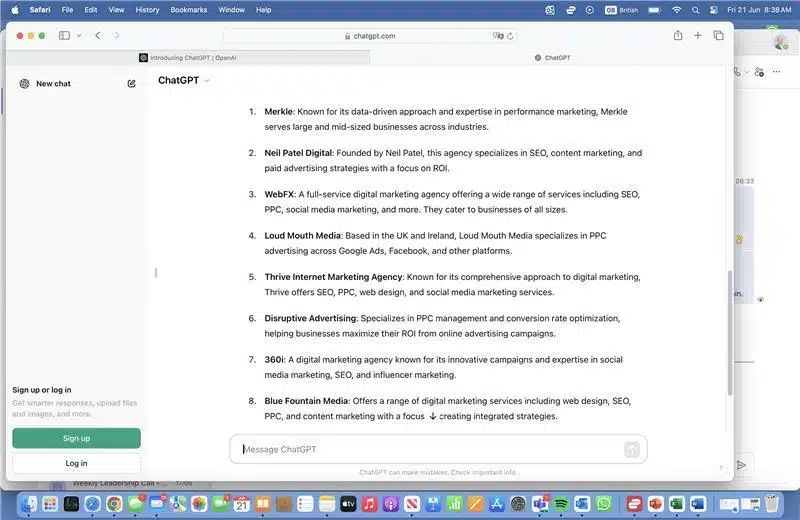Open Launchpad from the Dock
Image resolution: width=800 pixels, height=520 pixels.
[x=50, y=504]
